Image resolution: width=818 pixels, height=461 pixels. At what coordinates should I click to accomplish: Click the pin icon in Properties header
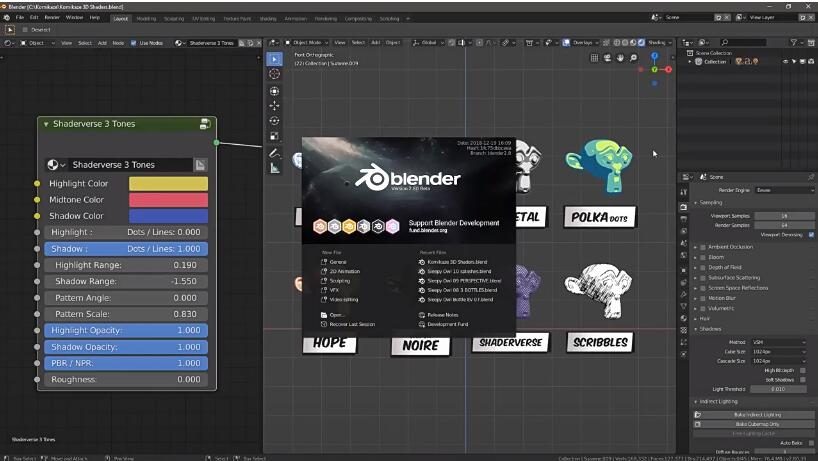tap(811, 177)
